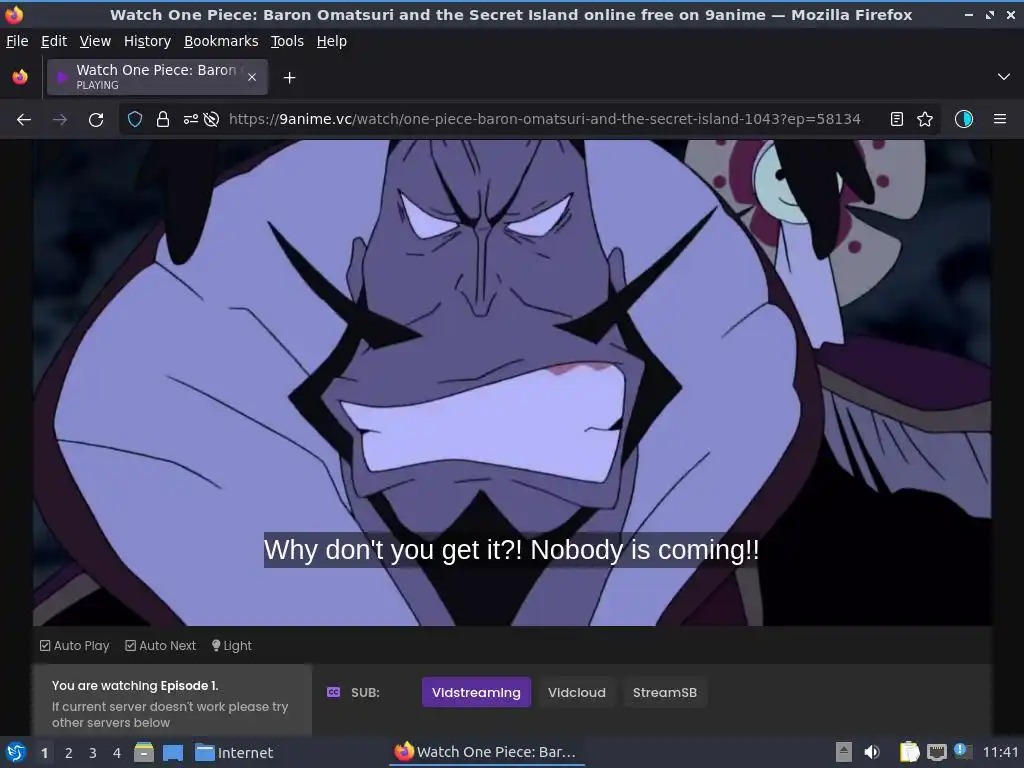Image resolution: width=1024 pixels, height=768 pixels.
Task: Click the CC subtitle icon beside SUB
Action: pos(333,692)
